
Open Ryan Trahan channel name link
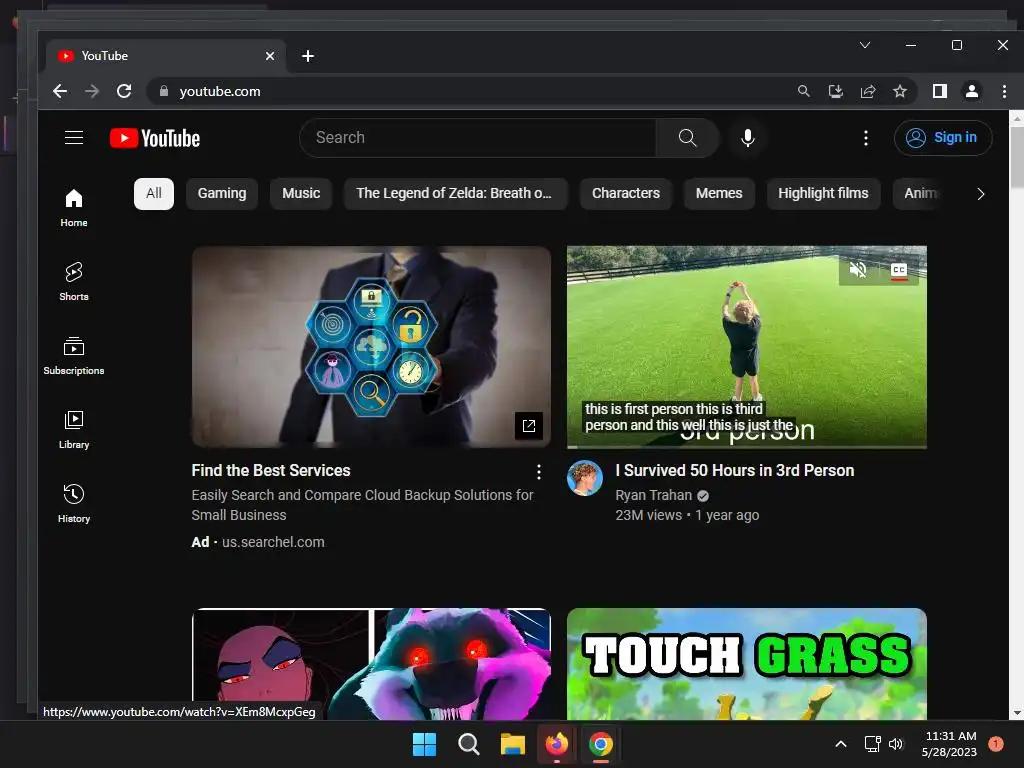point(653,495)
